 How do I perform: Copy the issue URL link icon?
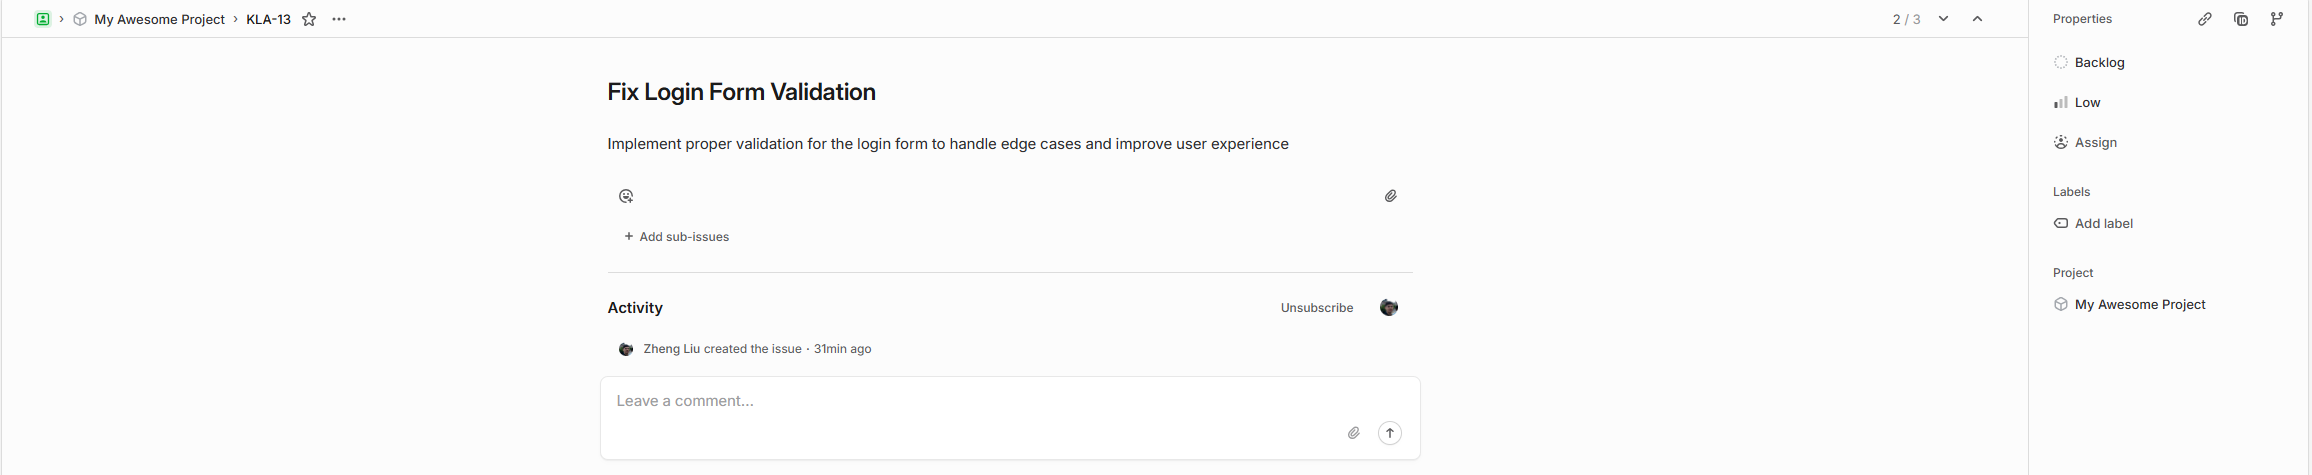pos(2205,19)
